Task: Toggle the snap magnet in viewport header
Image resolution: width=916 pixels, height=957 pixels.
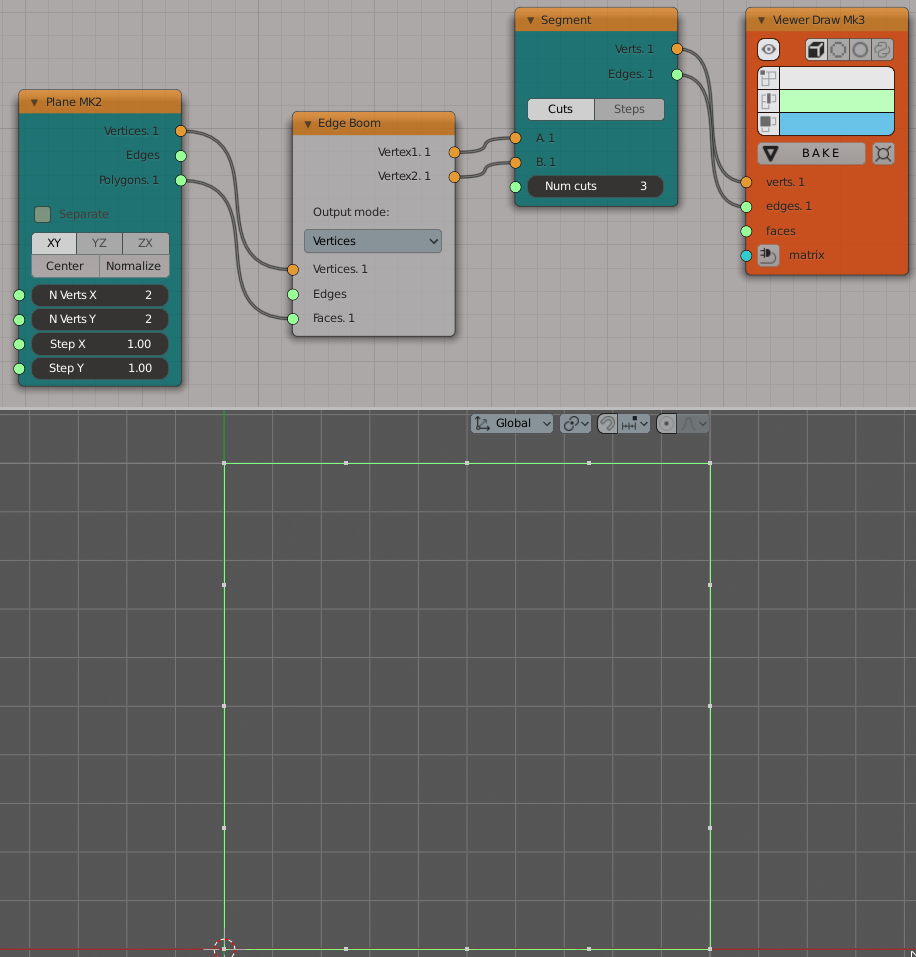Action: click(607, 423)
